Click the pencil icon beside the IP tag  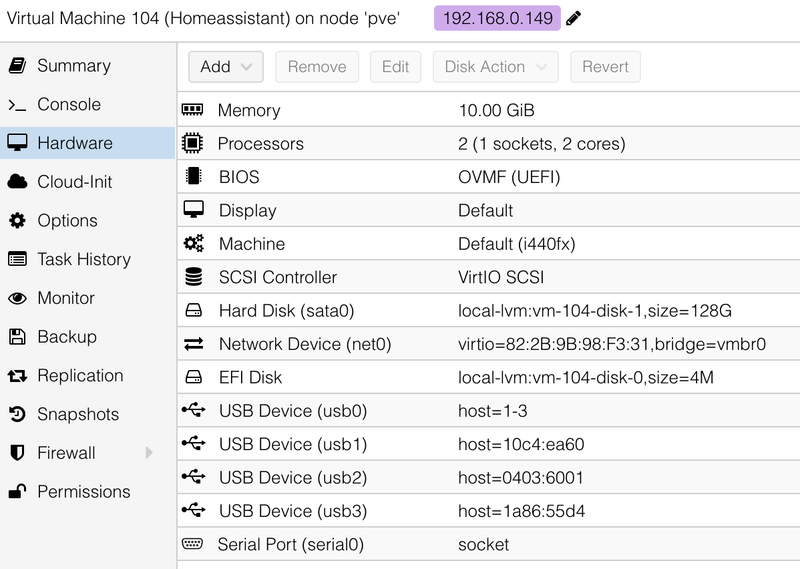(574, 18)
